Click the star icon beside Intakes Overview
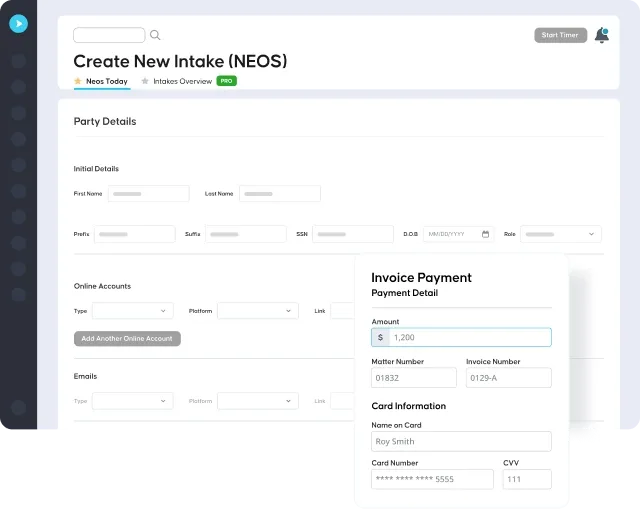This screenshot has height=509, width=640. 145,81
